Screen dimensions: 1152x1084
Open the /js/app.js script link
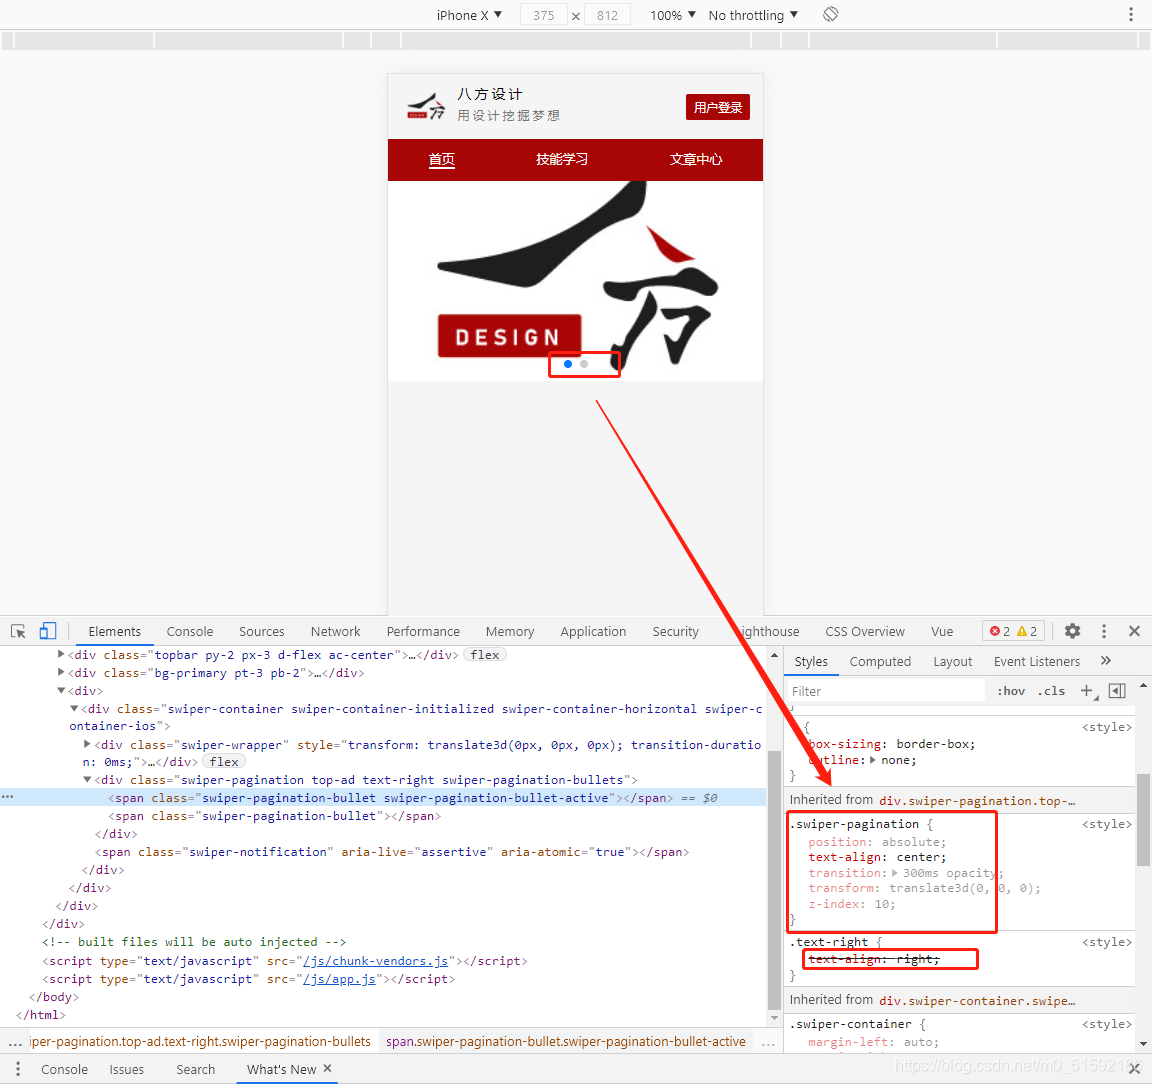(x=339, y=979)
